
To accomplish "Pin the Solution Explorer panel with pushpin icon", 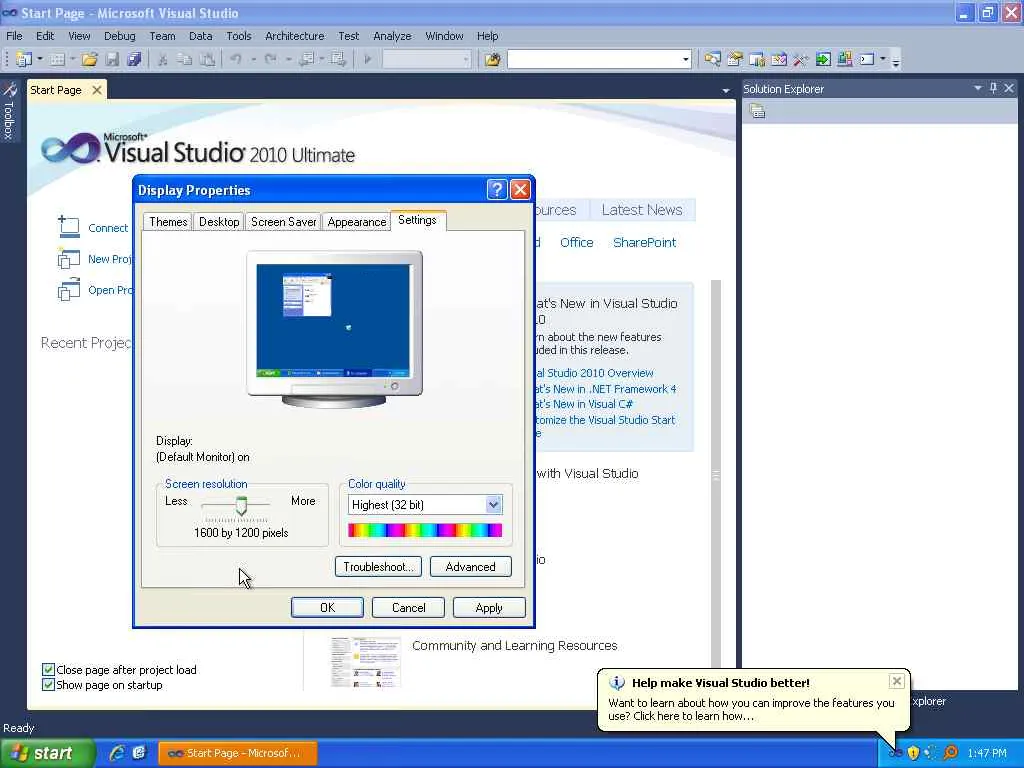I will (993, 88).
